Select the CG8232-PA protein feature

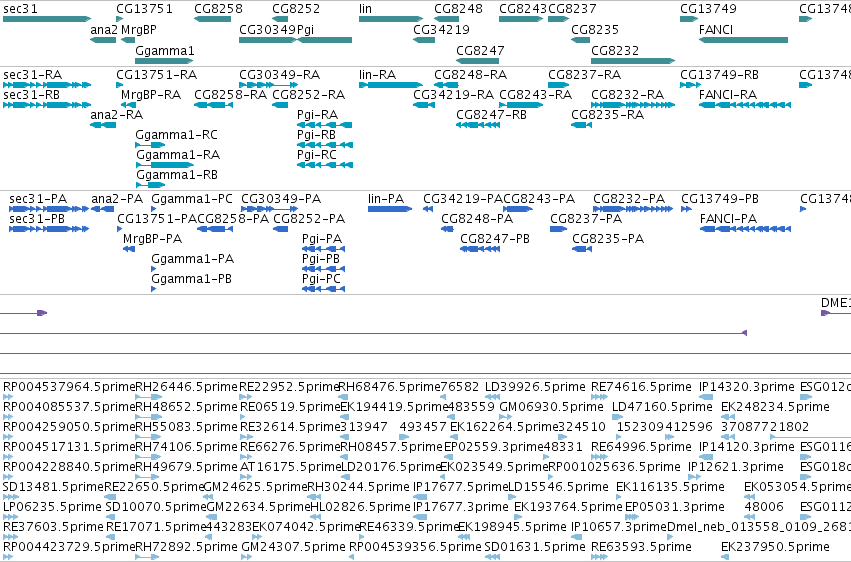(633, 209)
